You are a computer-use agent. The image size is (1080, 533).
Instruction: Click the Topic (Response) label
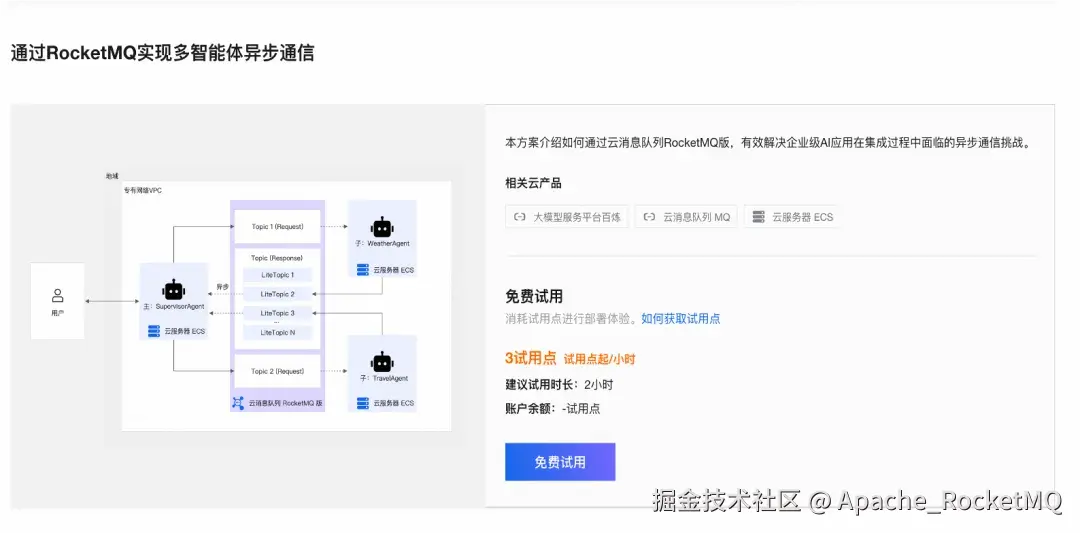pos(277,258)
